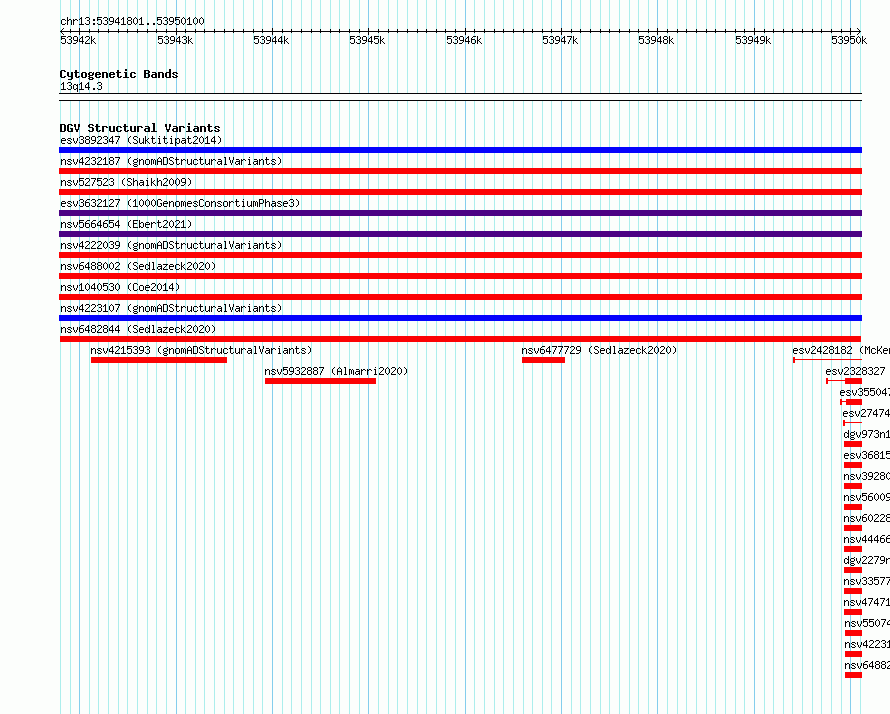Click the blue bar under esv3892347
Viewport: 890px width, 714px height.
460,150
